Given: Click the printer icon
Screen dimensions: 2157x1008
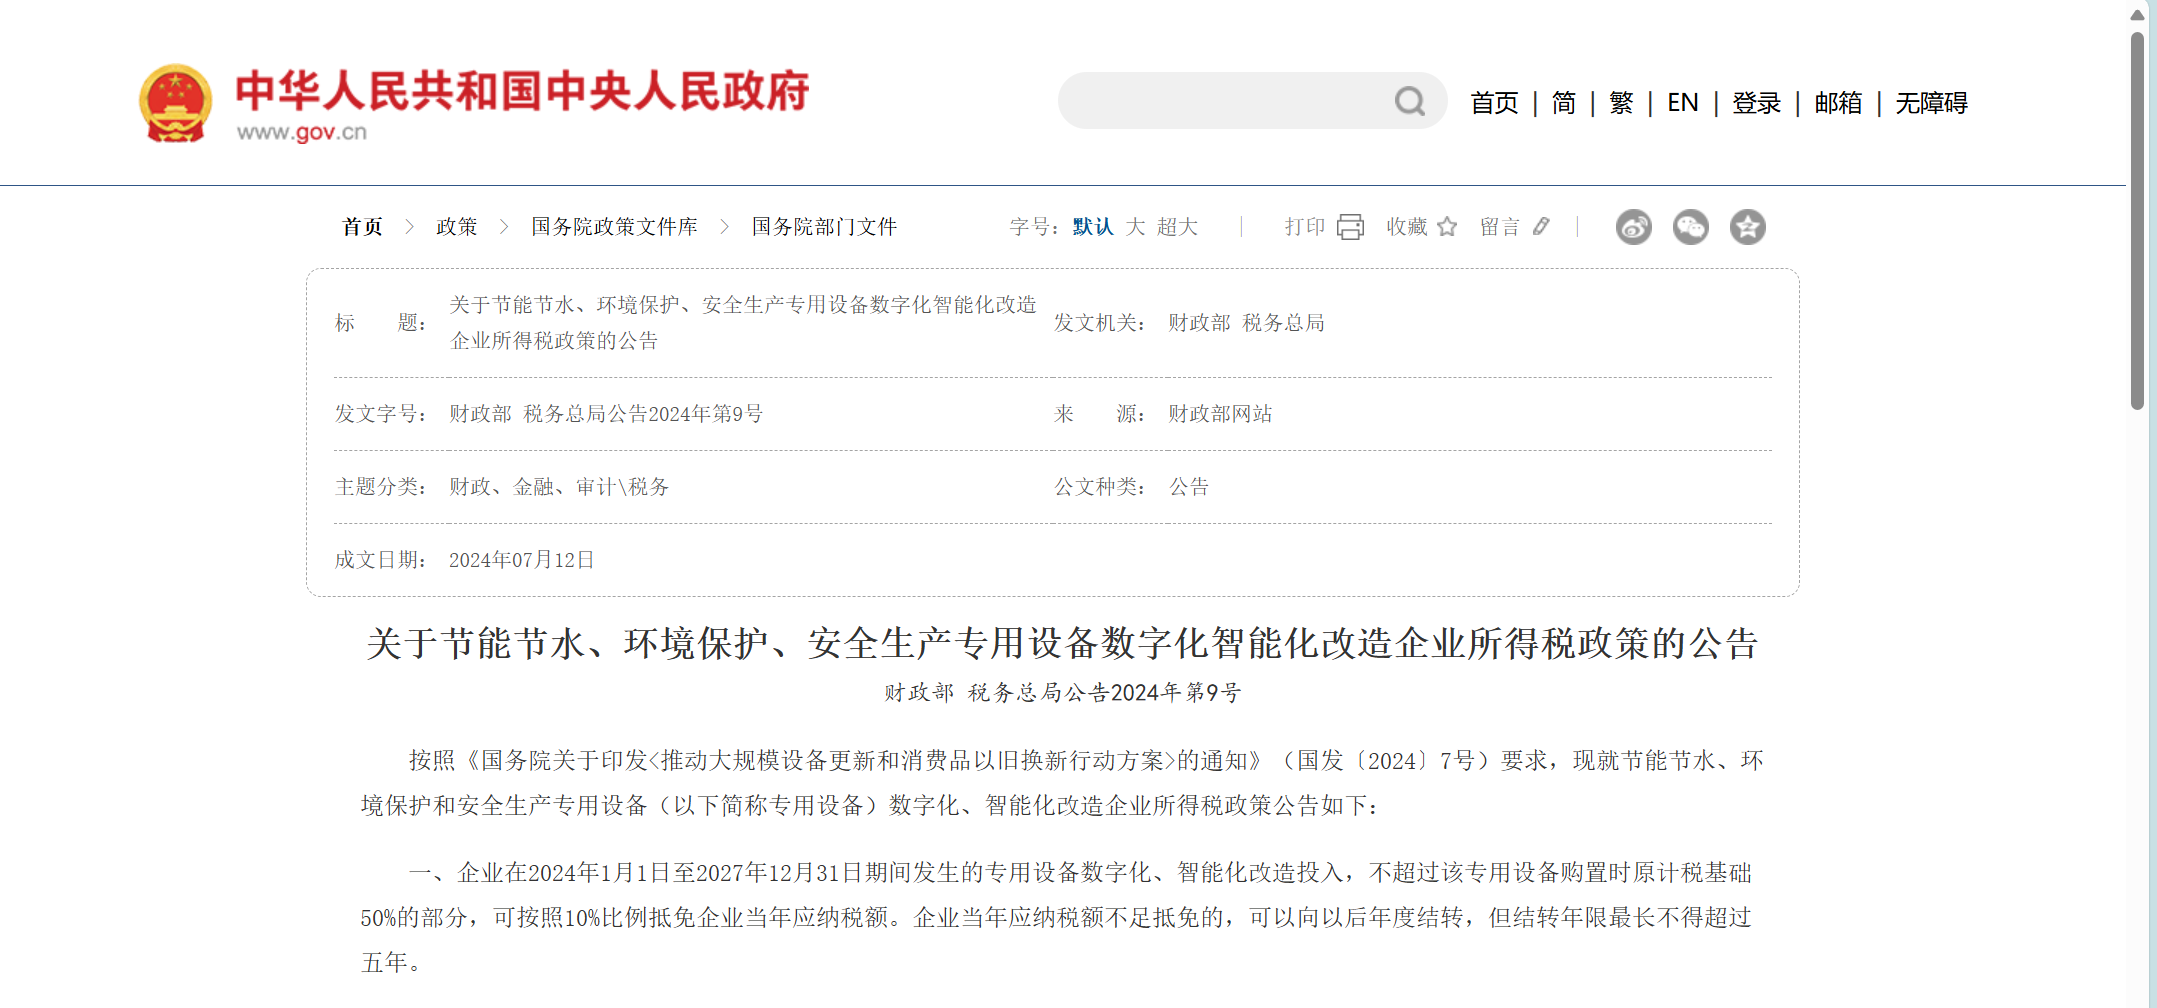Looking at the screenshot, I should coord(1350,227).
